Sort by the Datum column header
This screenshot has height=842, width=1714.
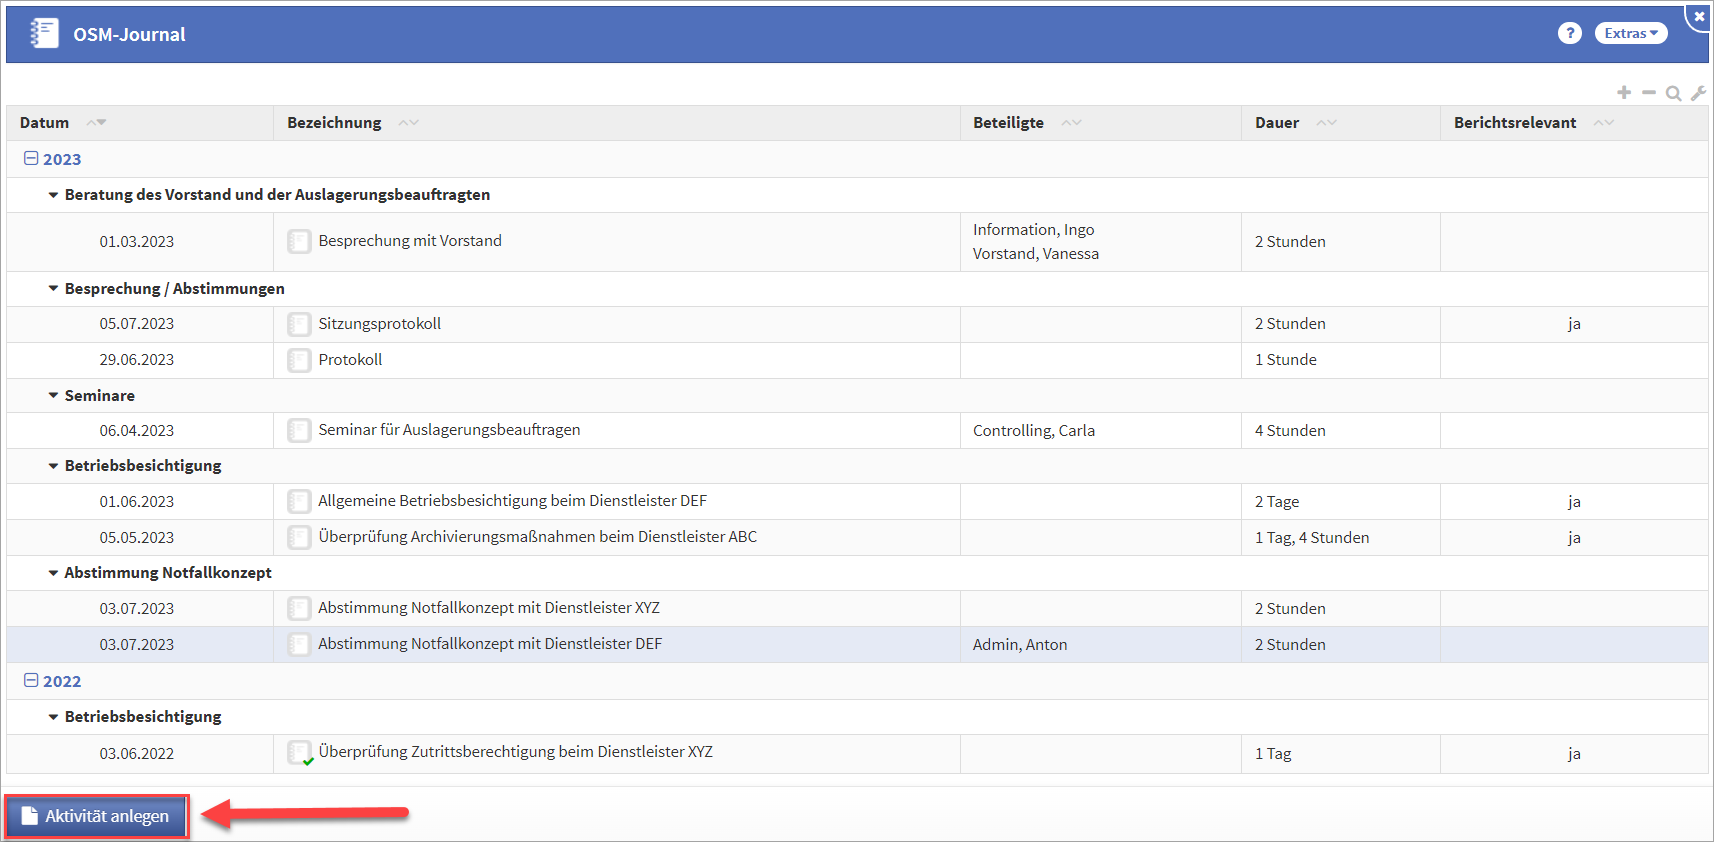pyautogui.click(x=45, y=123)
